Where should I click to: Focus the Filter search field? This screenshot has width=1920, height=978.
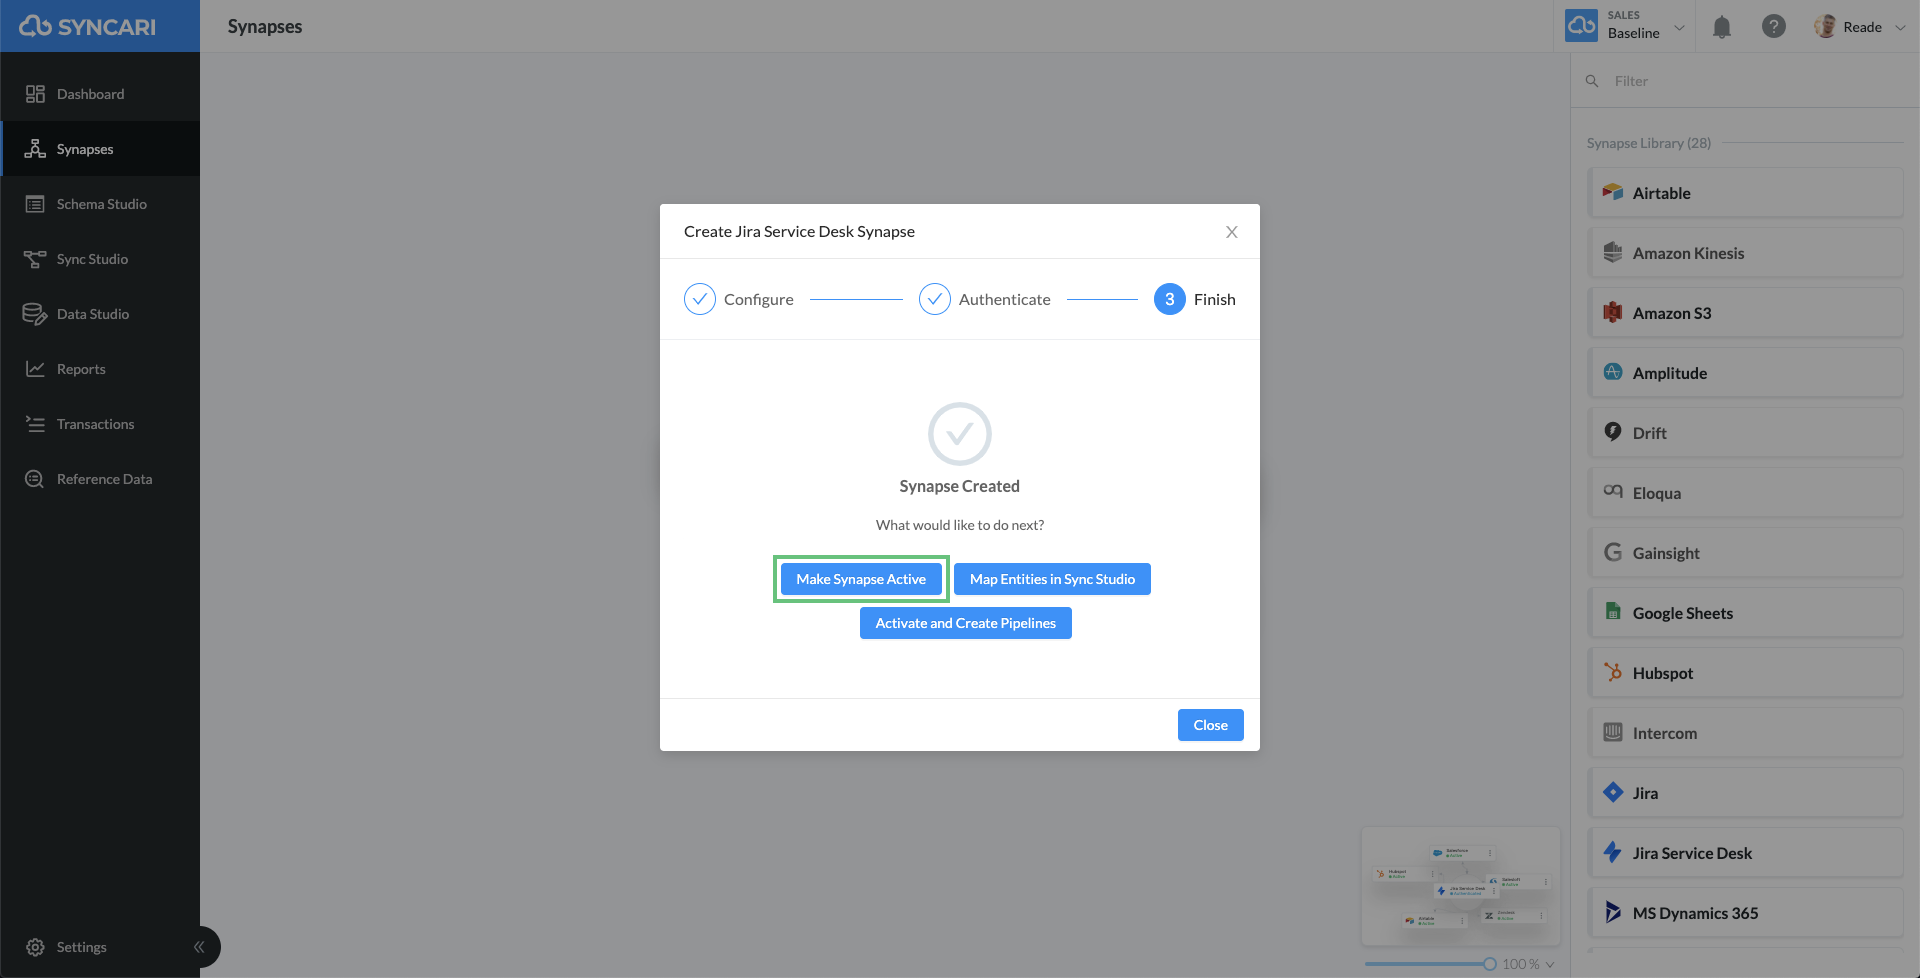(1745, 81)
